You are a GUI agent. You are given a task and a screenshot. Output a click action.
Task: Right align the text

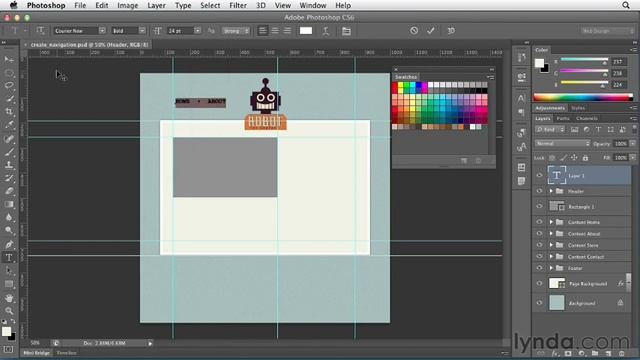[x=287, y=31]
